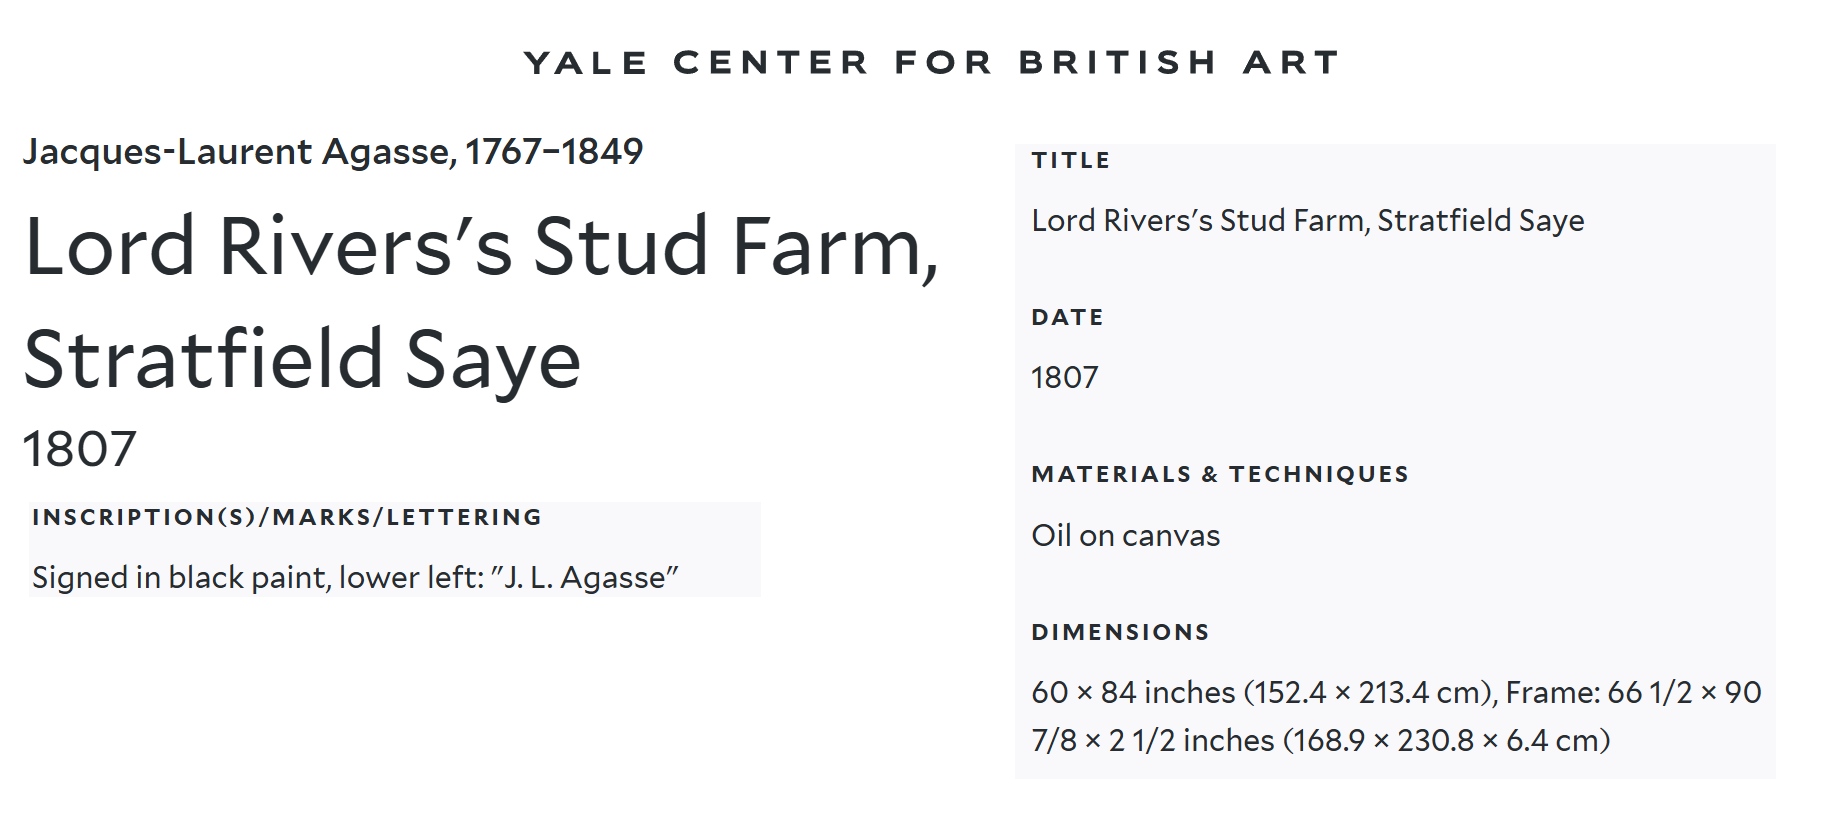Select the TITLE field label
Viewport: 1823px width, 827px height.
1071,160
